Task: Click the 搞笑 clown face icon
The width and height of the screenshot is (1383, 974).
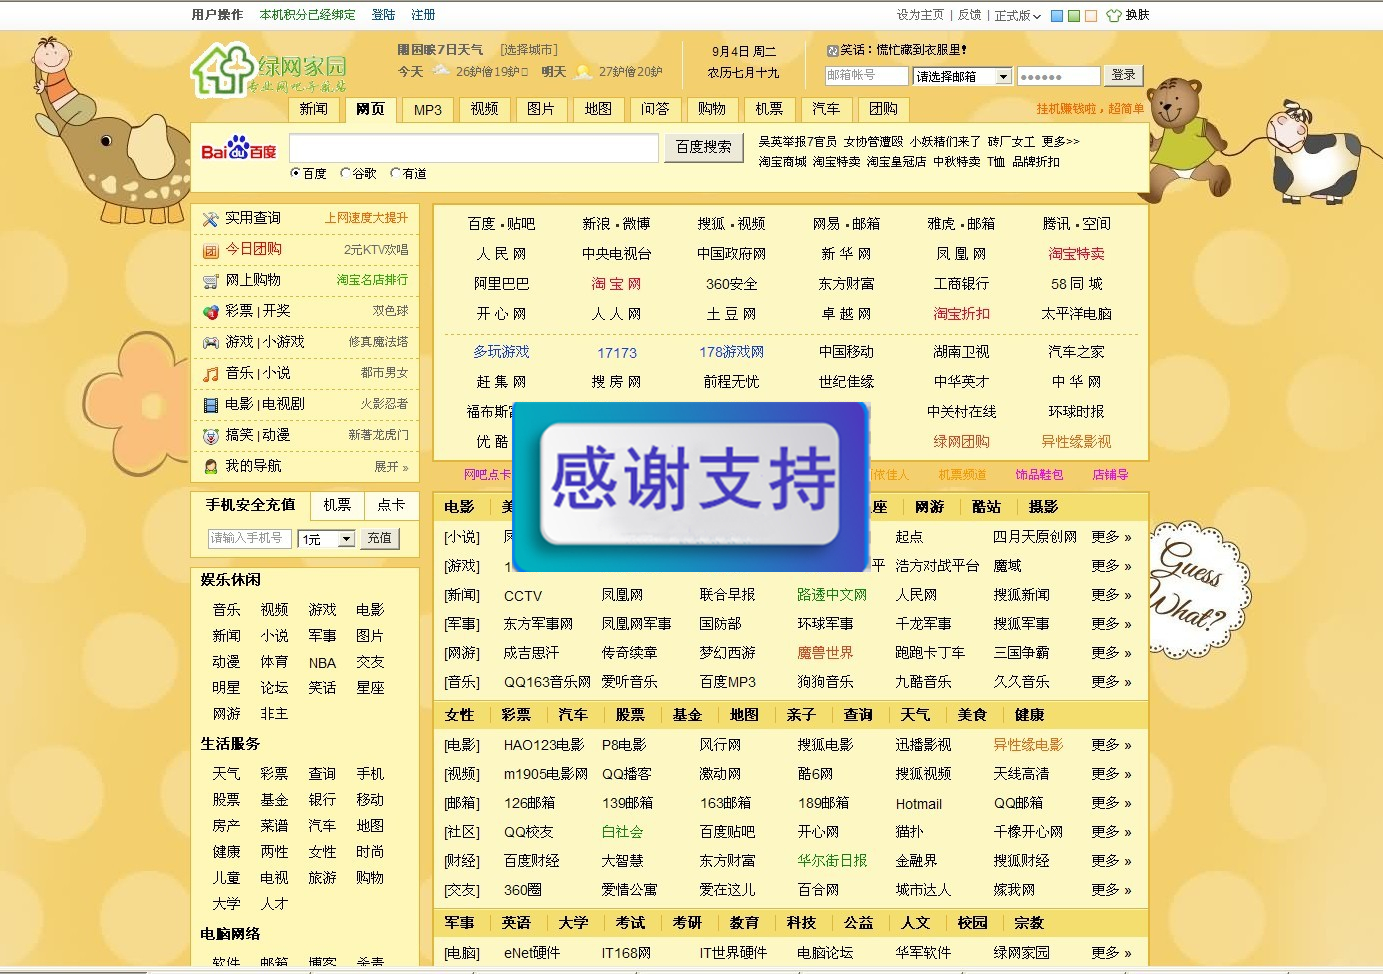Action: 210,436
